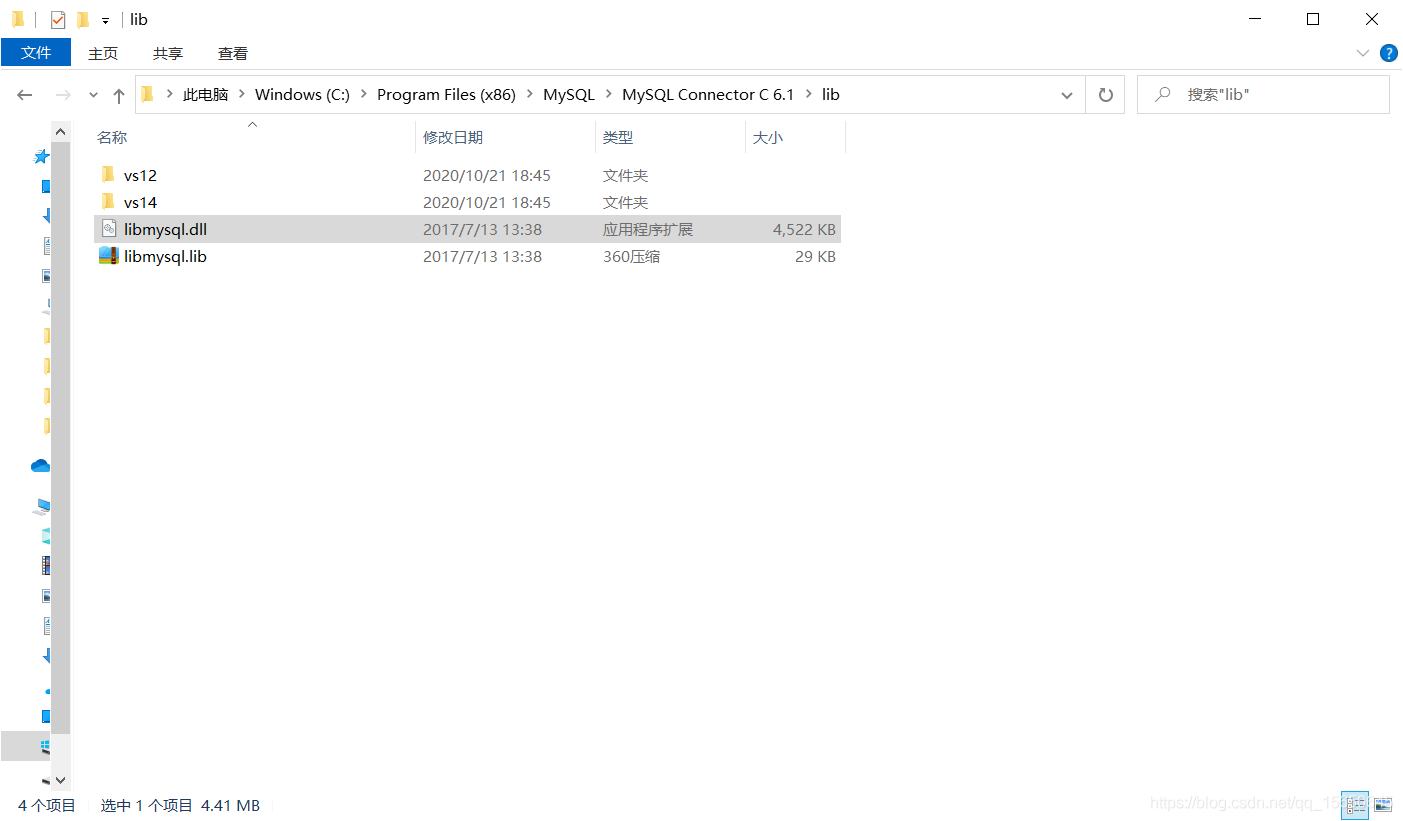This screenshot has height=821, width=1403.
Task: Open the 文件 ribbon tab
Action: click(x=36, y=53)
